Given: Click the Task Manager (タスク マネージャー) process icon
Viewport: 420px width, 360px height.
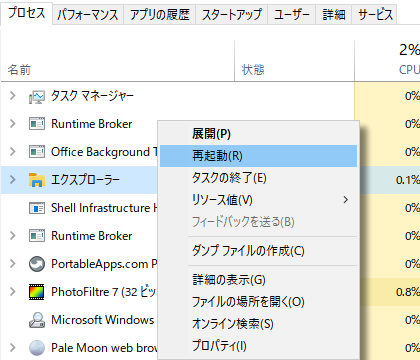Looking at the screenshot, I should [x=37, y=97].
